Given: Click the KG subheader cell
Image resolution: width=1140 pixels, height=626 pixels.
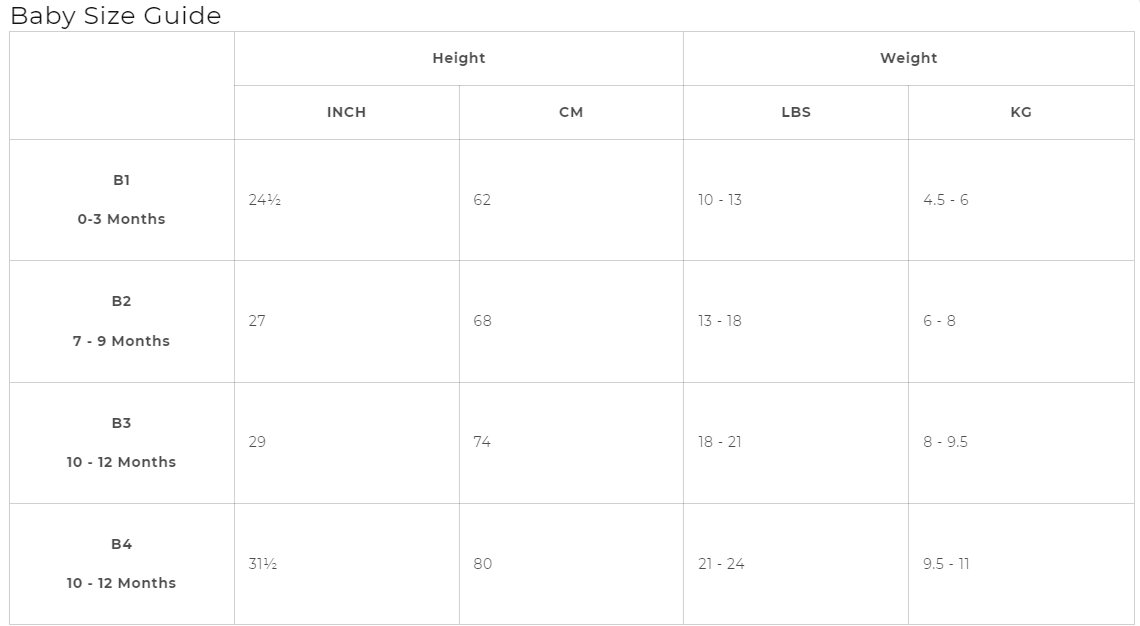Looking at the screenshot, I should point(1020,112).
